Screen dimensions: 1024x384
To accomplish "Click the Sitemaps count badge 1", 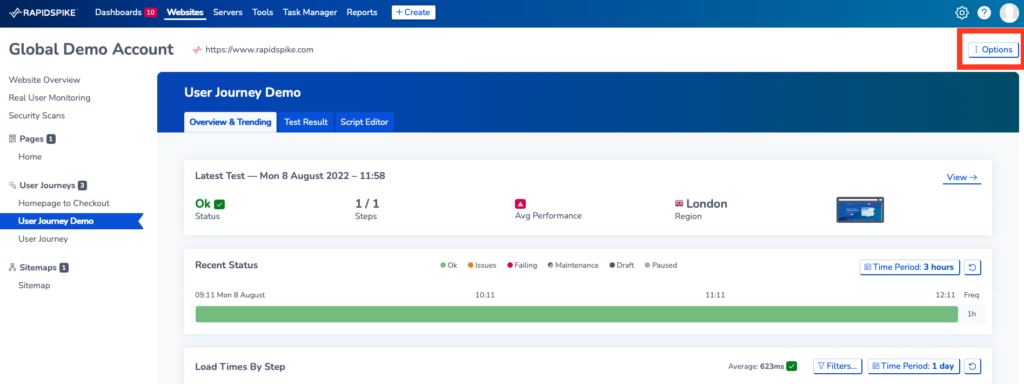I will coord(64,267).
